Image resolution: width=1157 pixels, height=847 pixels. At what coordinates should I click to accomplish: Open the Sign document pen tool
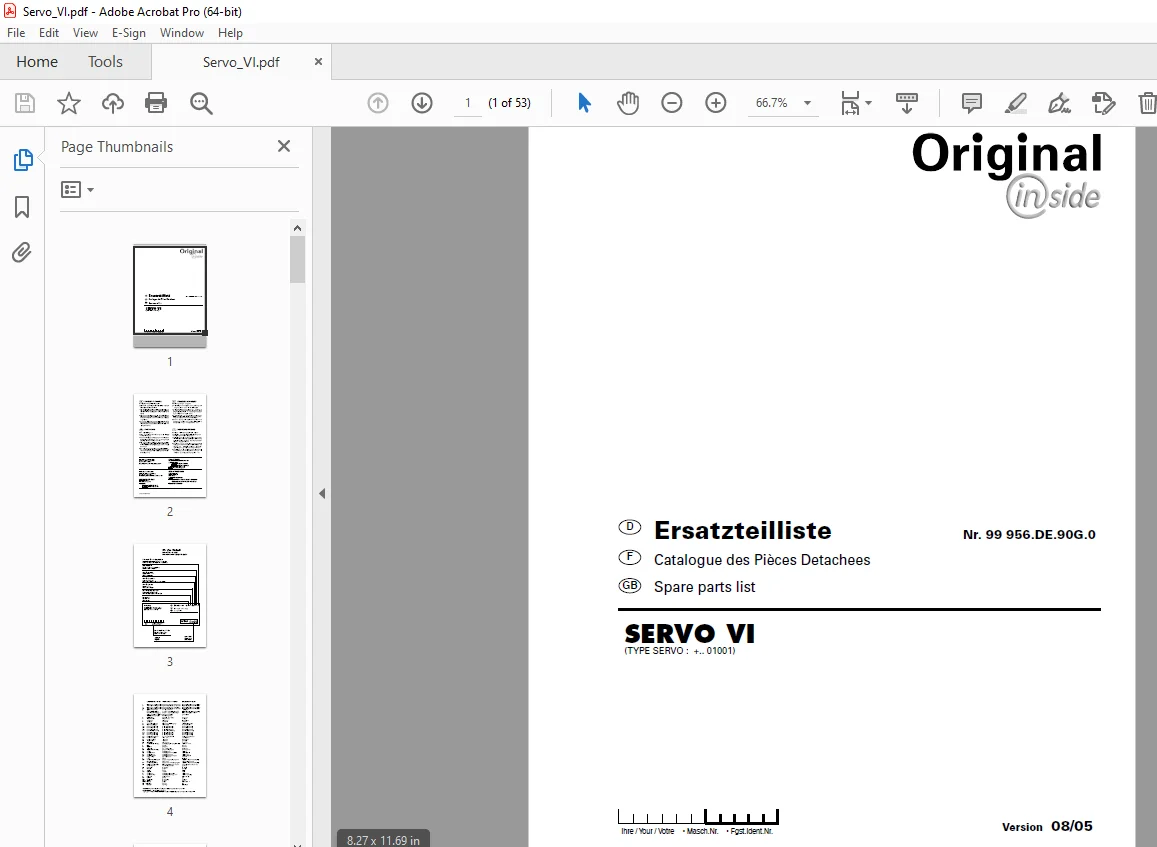point(1060,103)
